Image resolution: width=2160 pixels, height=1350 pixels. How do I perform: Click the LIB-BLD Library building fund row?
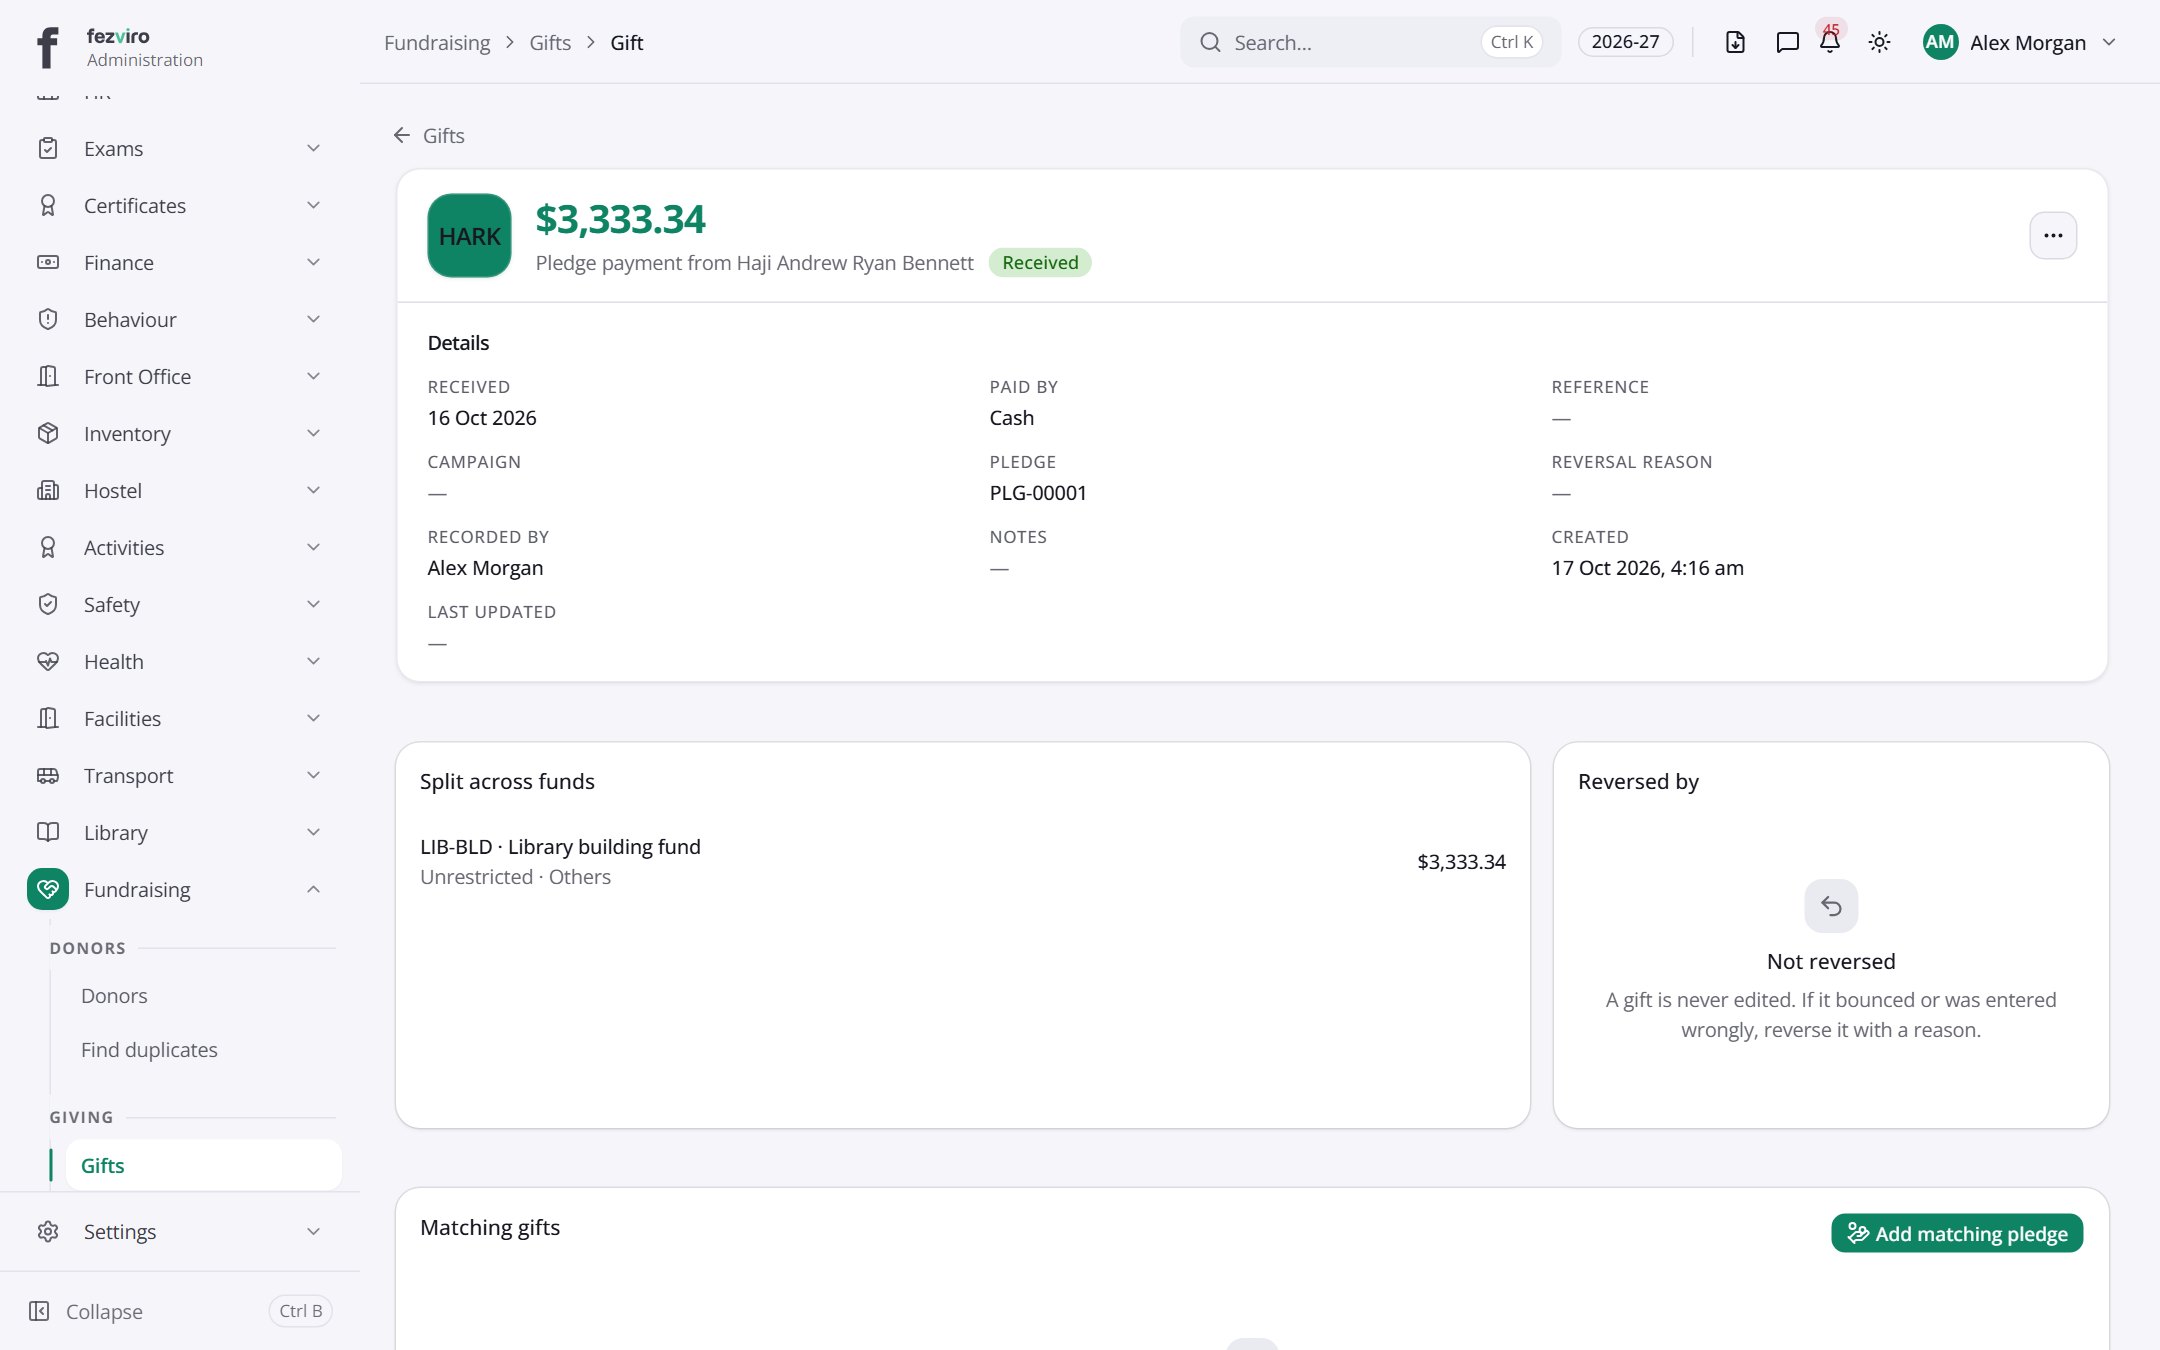point(962,862)
